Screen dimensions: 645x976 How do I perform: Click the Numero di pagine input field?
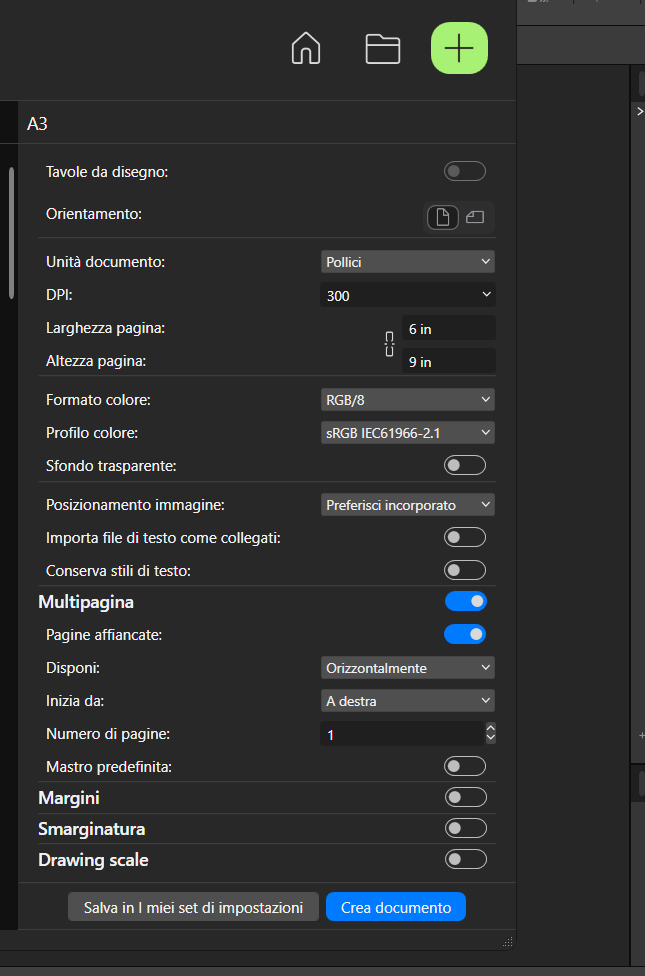point(402,734)
